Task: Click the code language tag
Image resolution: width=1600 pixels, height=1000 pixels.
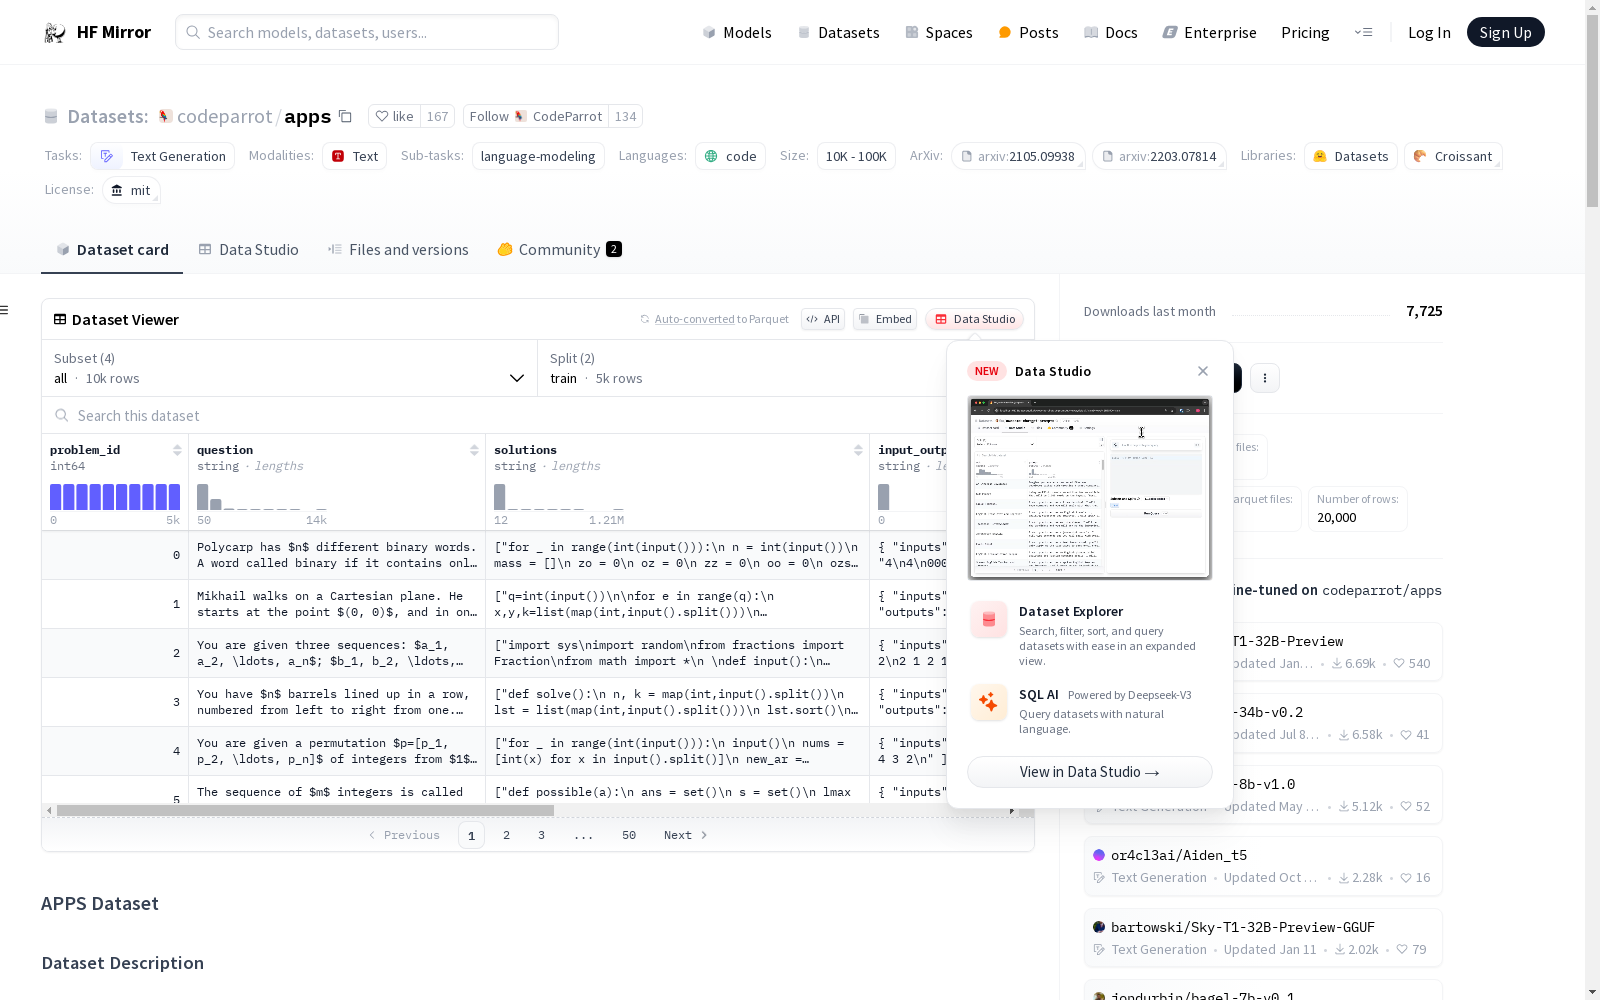Action: pyautogui.click(x=730, y=156)
